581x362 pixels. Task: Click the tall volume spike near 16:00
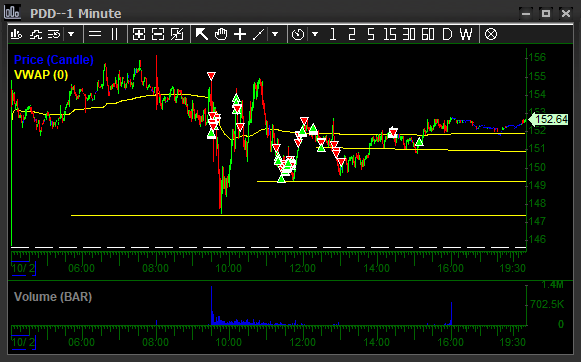coord(451,313)
